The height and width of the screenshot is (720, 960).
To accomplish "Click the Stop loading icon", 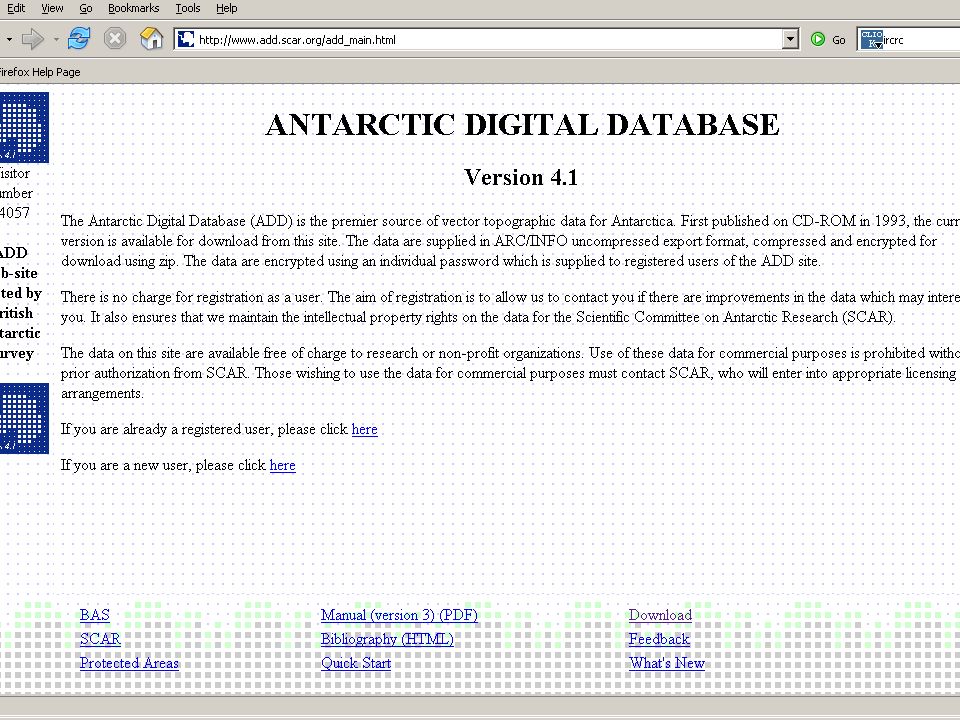I will (114, 39).
